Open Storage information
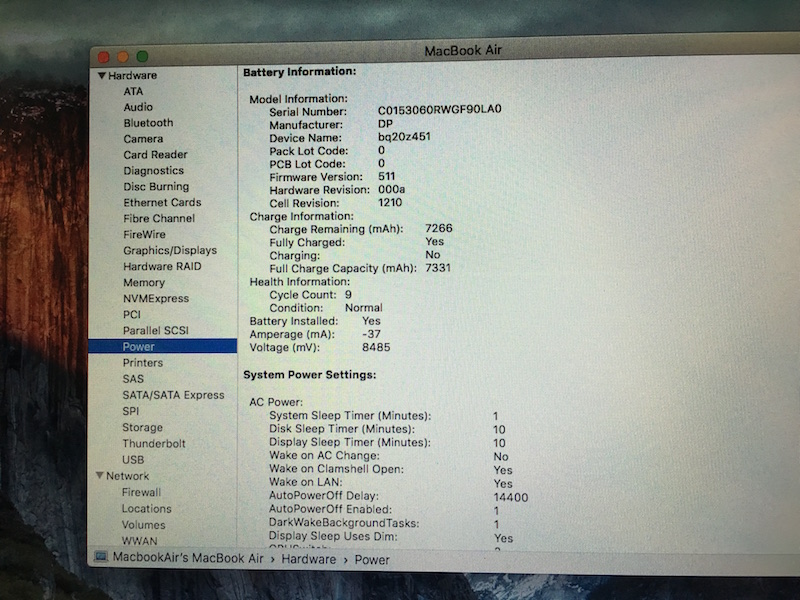The image size is (800, 600). 142,428
